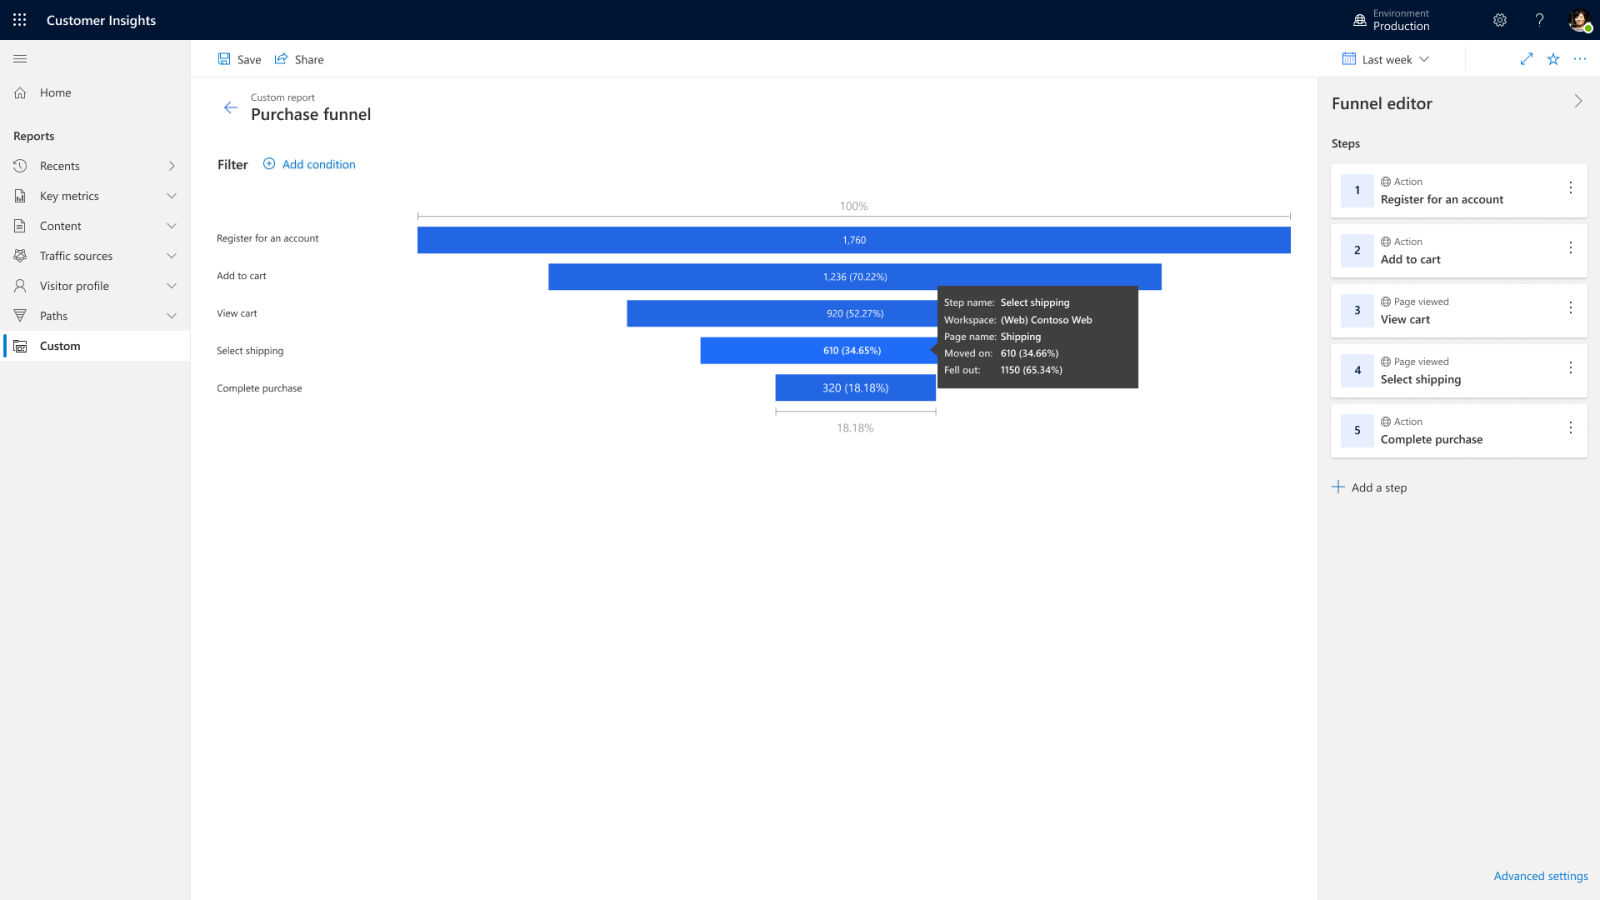Screen dimensions: 1600x900
Task: Click the plus icon for Add condition
Action: click(269, 164)
